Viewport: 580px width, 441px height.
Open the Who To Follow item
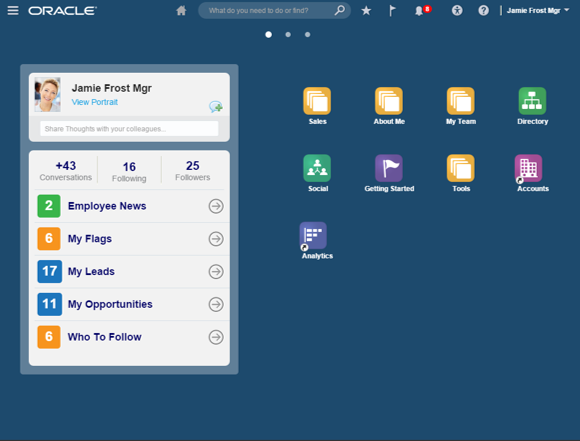tap(105, 337)
